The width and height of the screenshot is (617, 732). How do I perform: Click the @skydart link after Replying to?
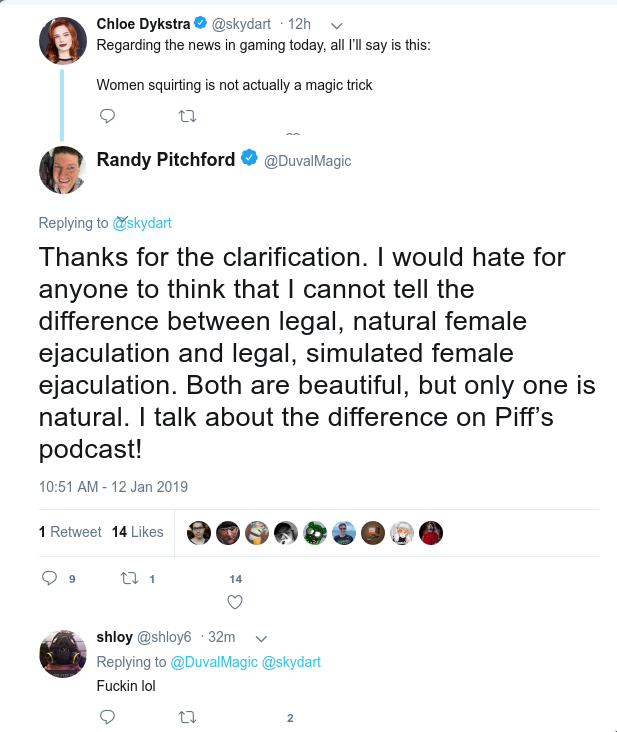(142, 223)
